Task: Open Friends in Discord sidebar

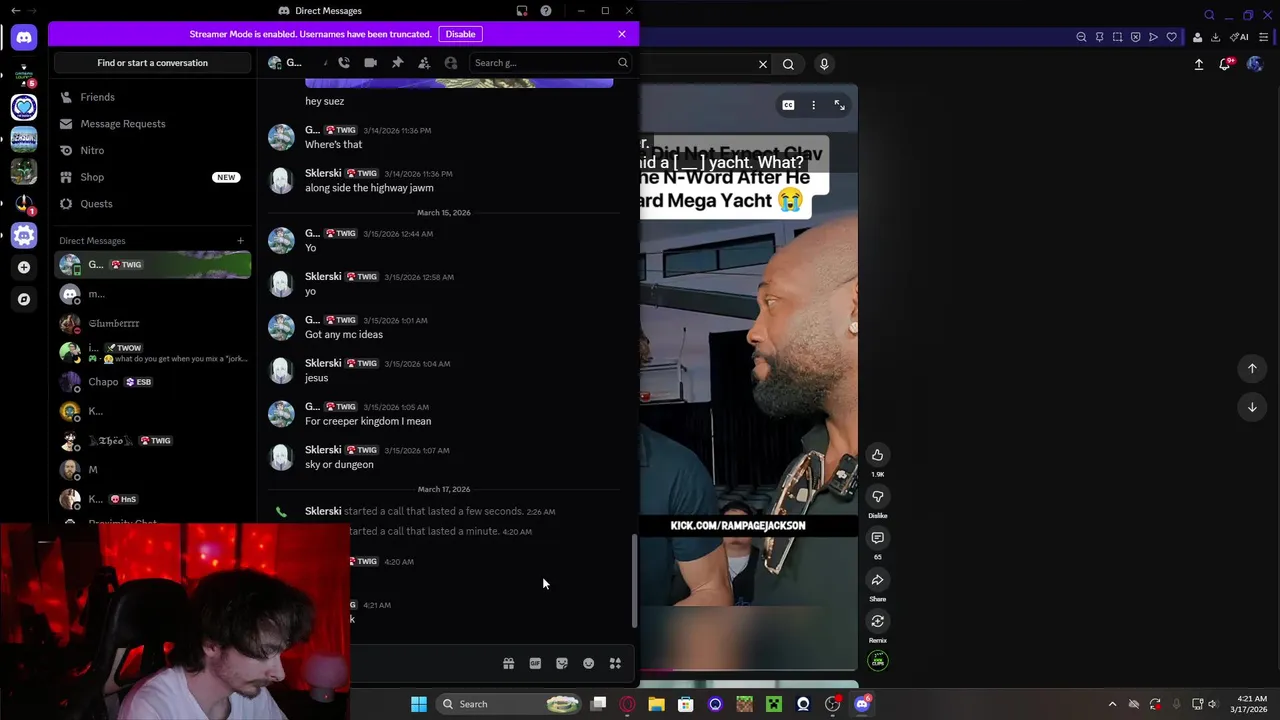Action: click(x=152, y=97)
